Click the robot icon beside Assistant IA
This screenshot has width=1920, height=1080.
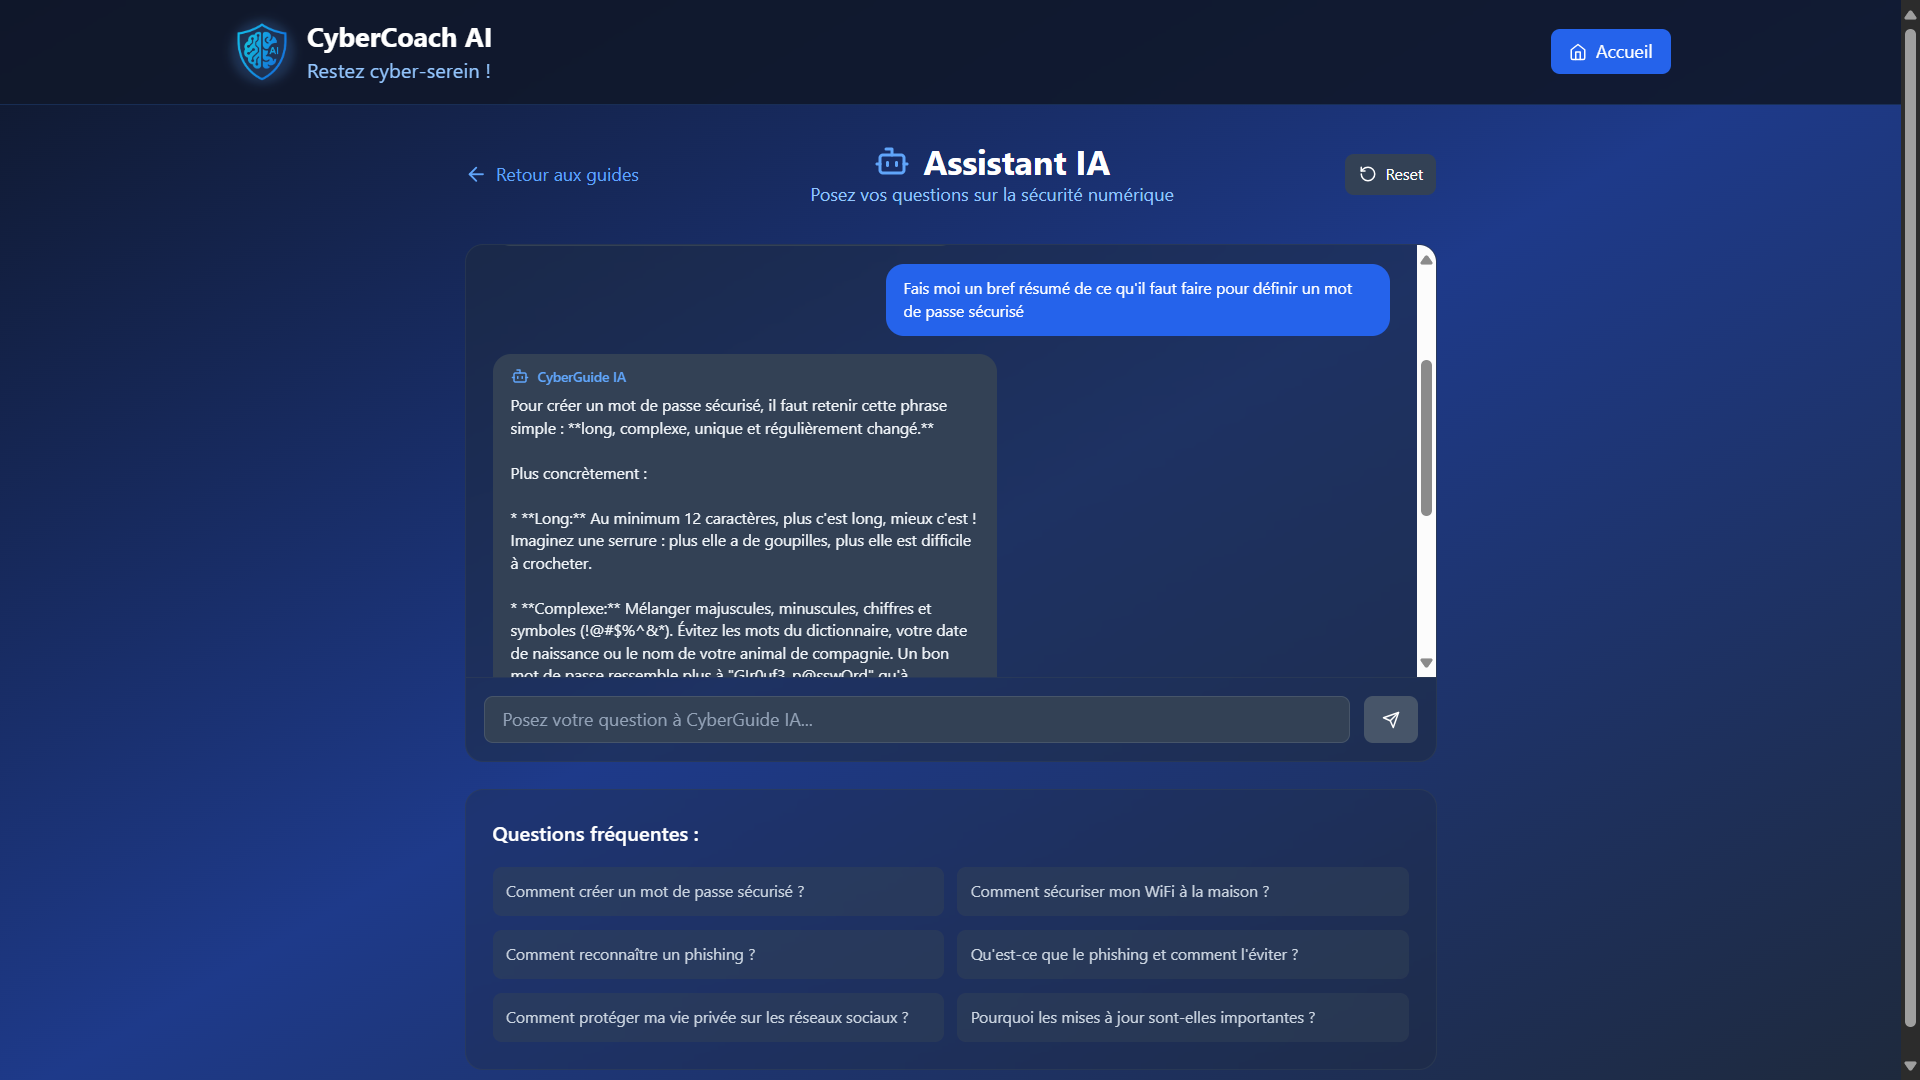(x=891, y=162)
